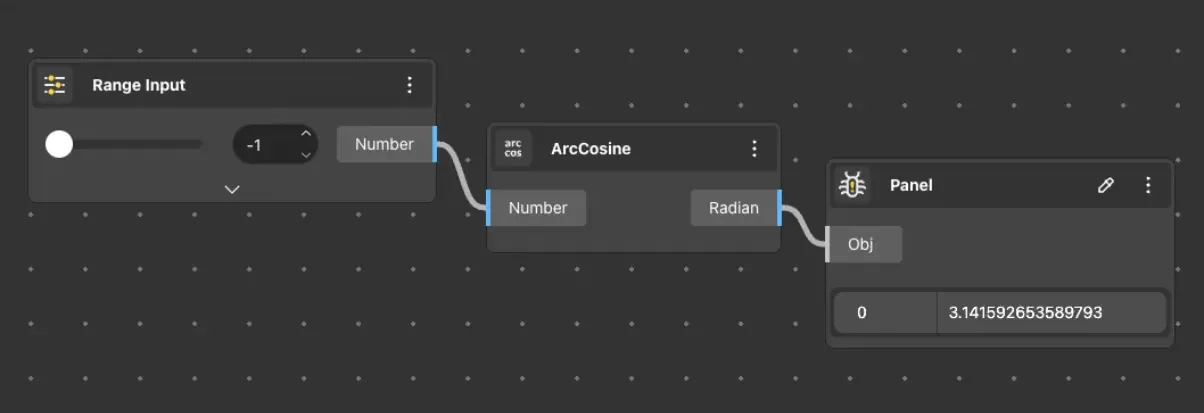Click the Panel Obj input port

pyautogui.click(x=864, y=244)
